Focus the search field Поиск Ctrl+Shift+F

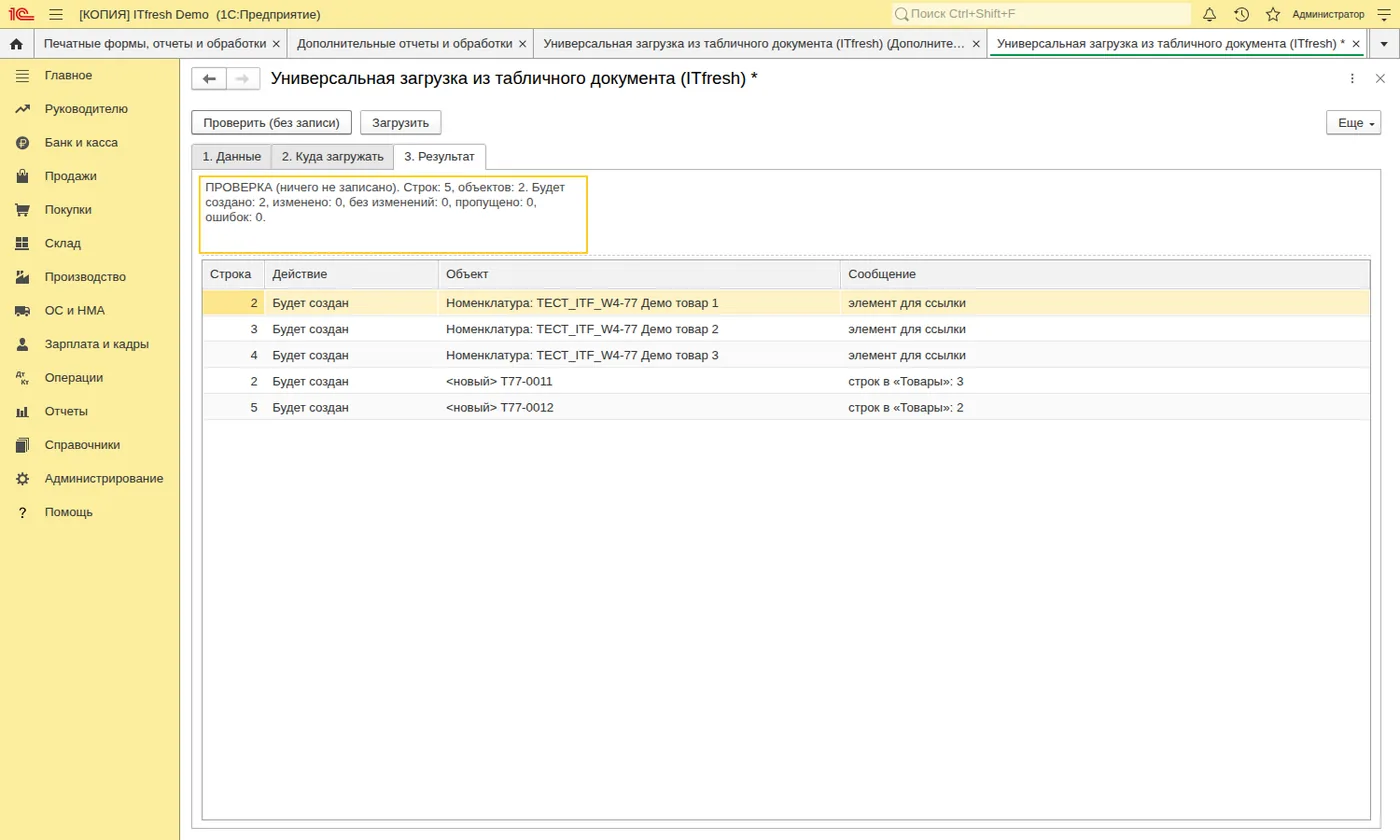pos(1041,14)
